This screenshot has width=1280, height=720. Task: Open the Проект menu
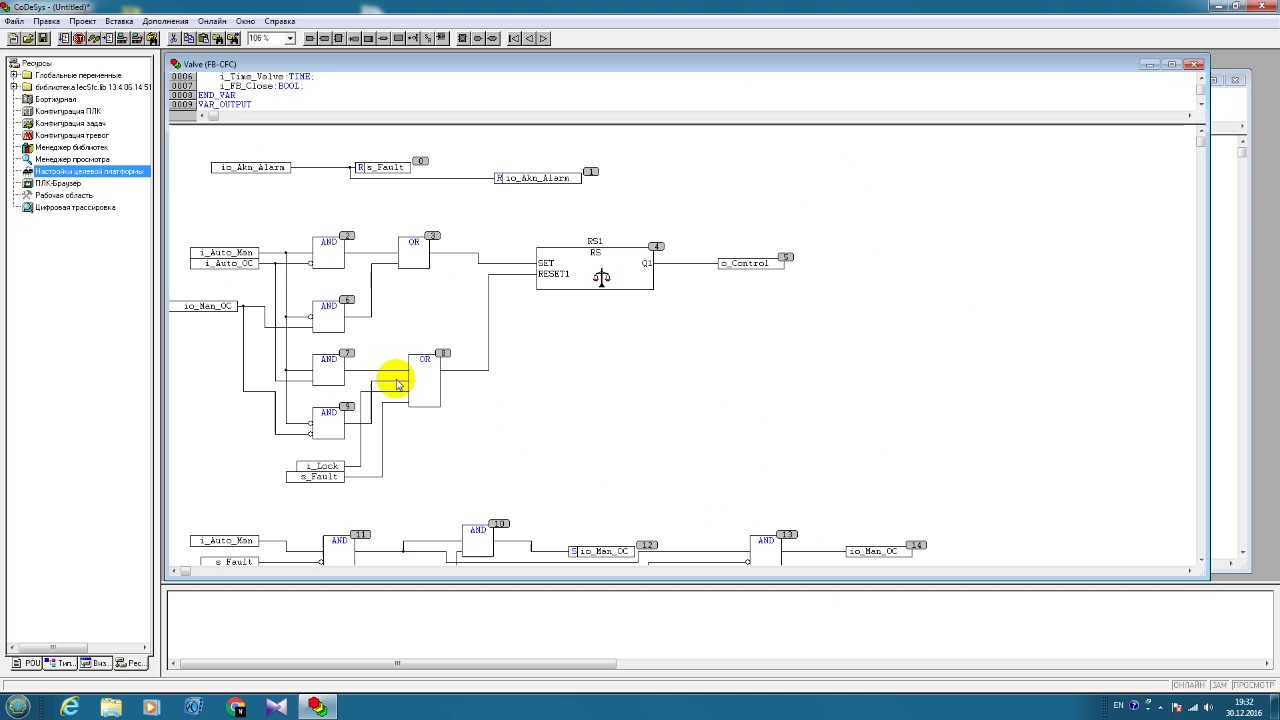83,21
